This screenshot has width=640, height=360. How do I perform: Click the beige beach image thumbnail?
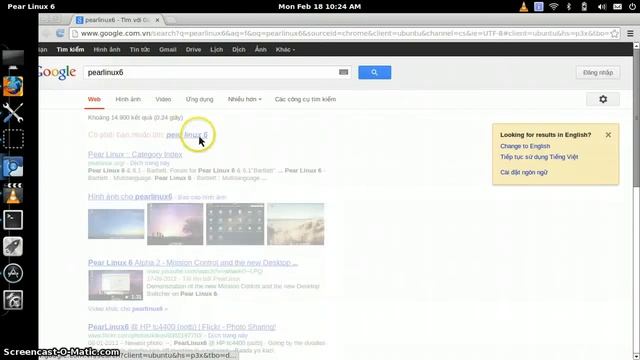point(296,224)
